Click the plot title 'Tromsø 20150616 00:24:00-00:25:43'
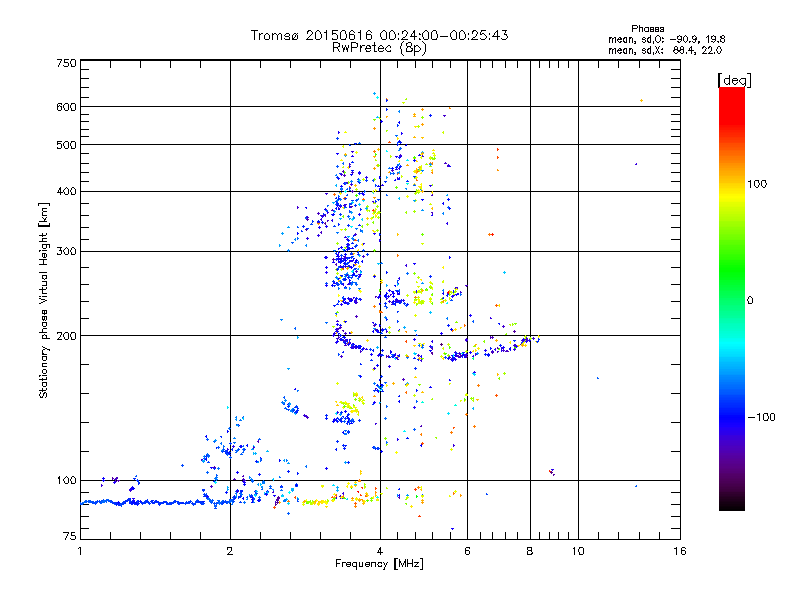This screenshot has height=600, width=800. 379,35
